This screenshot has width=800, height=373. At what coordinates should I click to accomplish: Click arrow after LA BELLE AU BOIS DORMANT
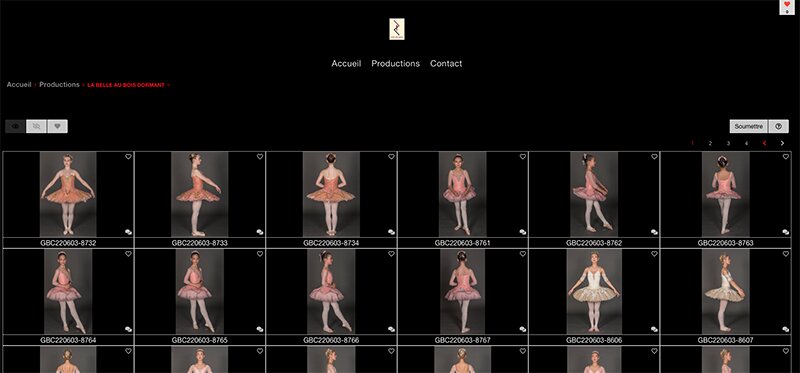168,85
